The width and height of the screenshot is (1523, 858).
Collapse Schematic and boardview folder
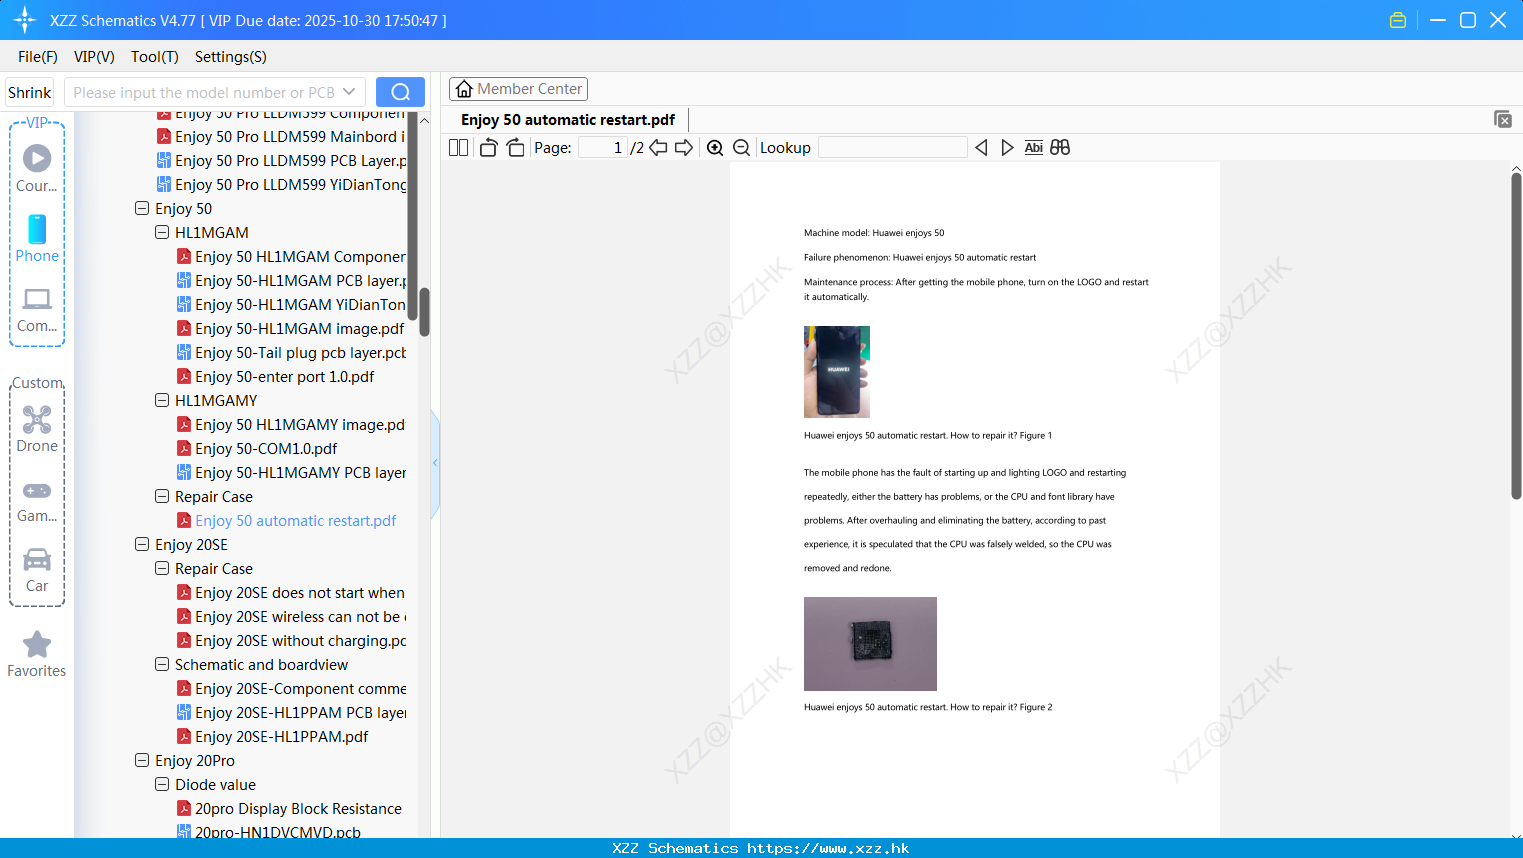point(162,665)
